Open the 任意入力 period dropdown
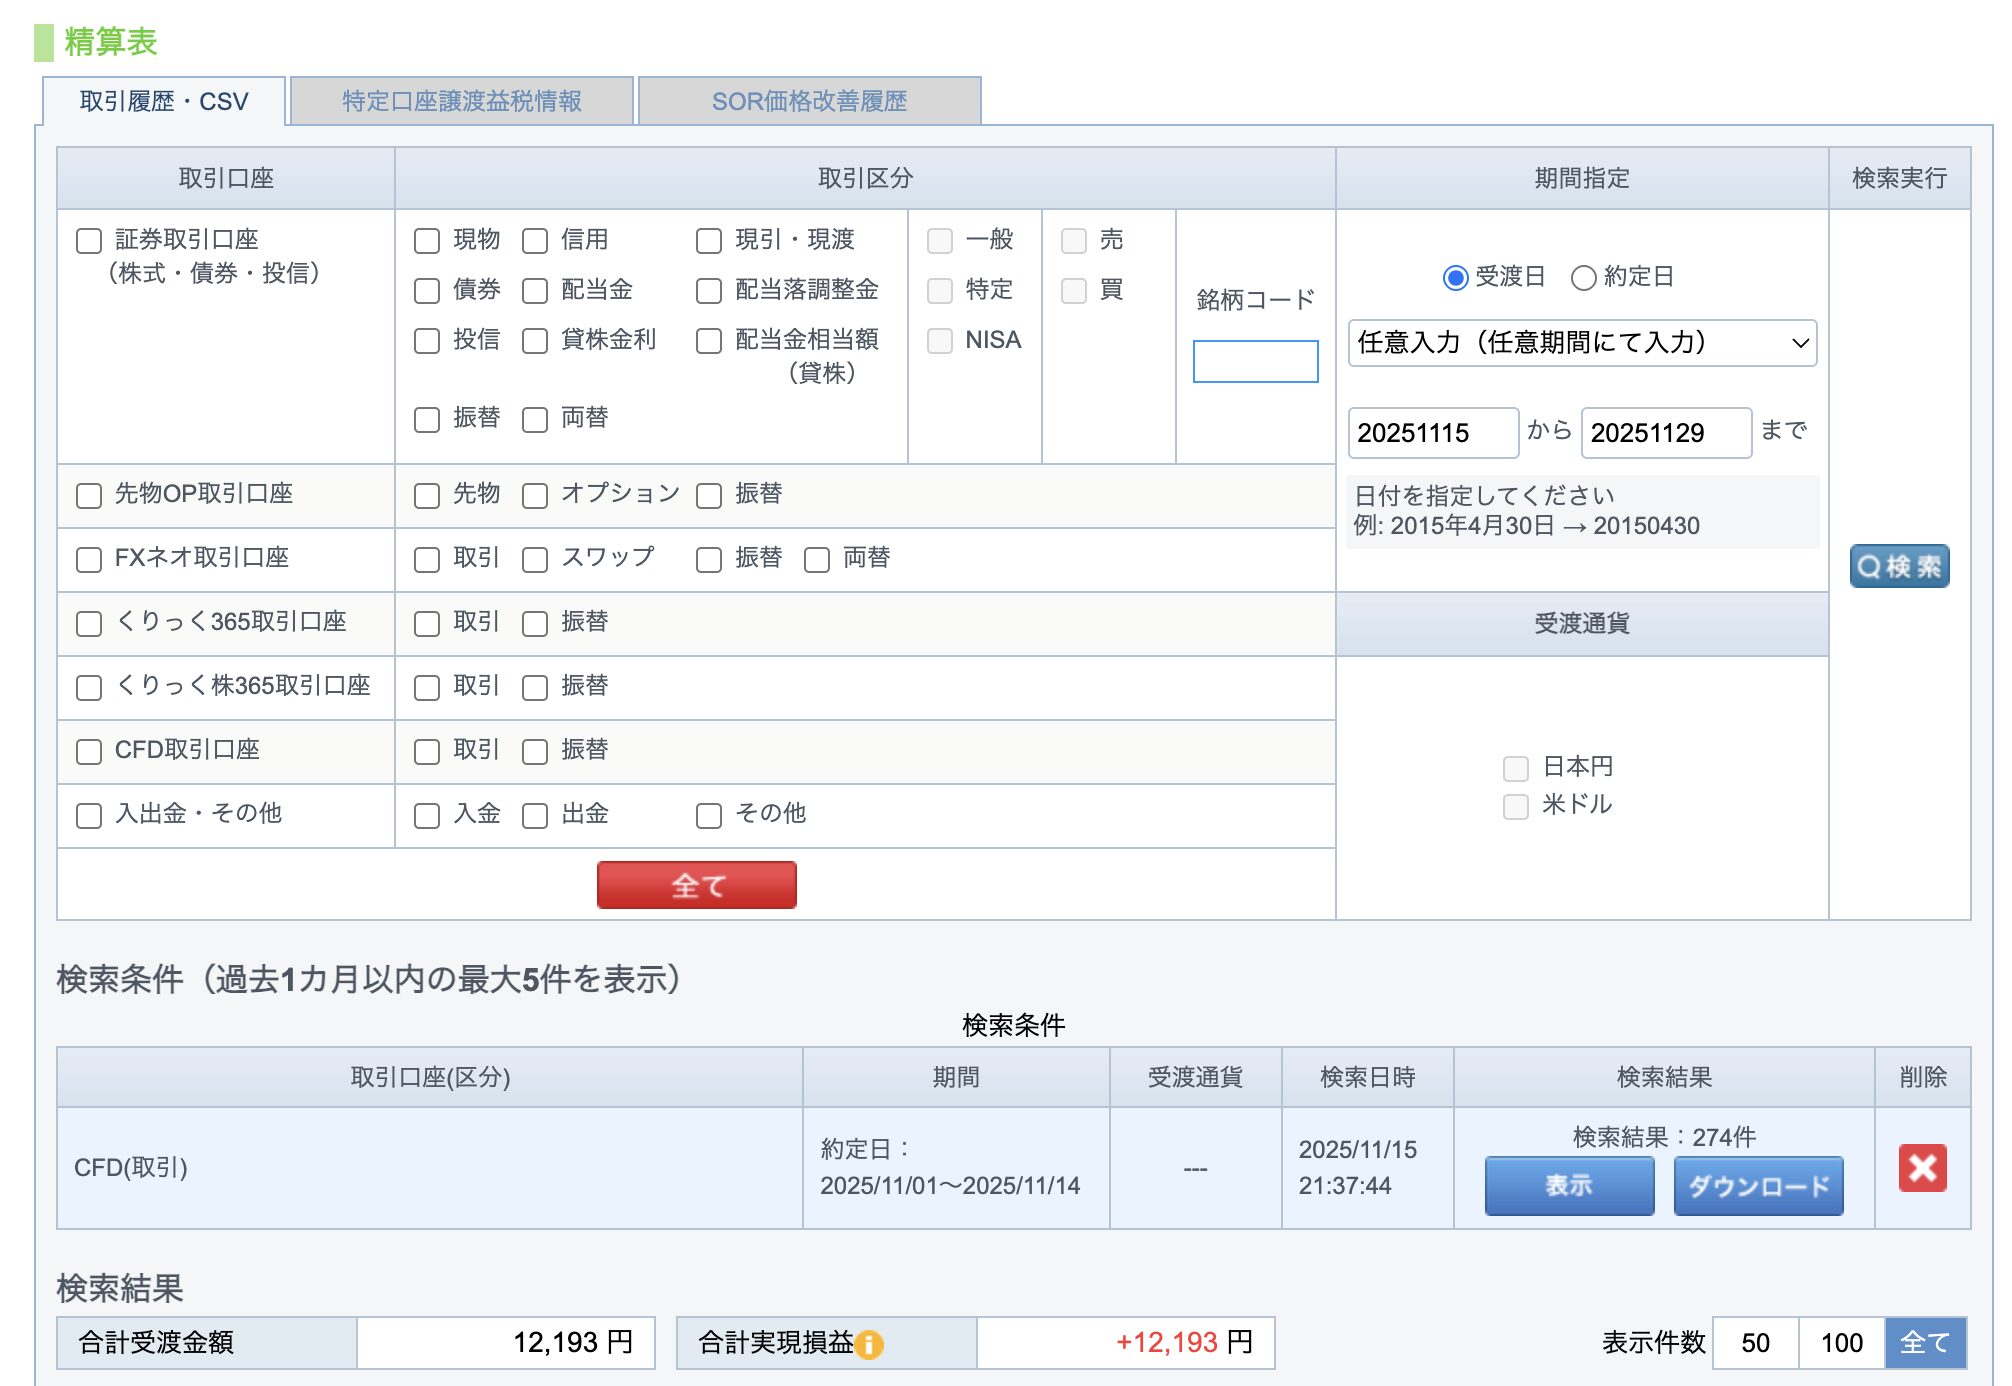This screenshot has height=1386, width=2012. [x=1581, y=343]
